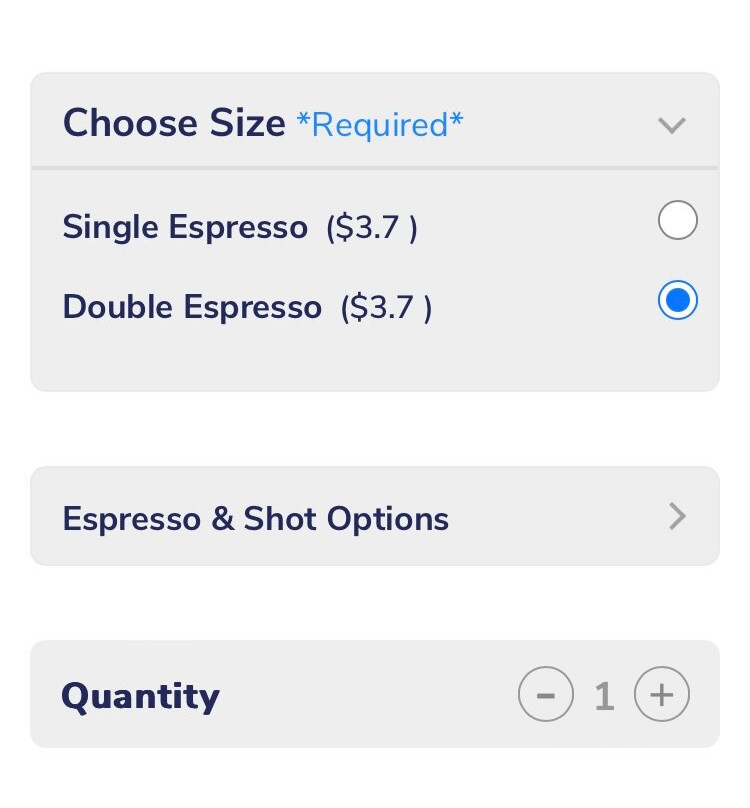Click the Choose Size heading text
This screenshot has height=808, width=750.
click(174, 124)
